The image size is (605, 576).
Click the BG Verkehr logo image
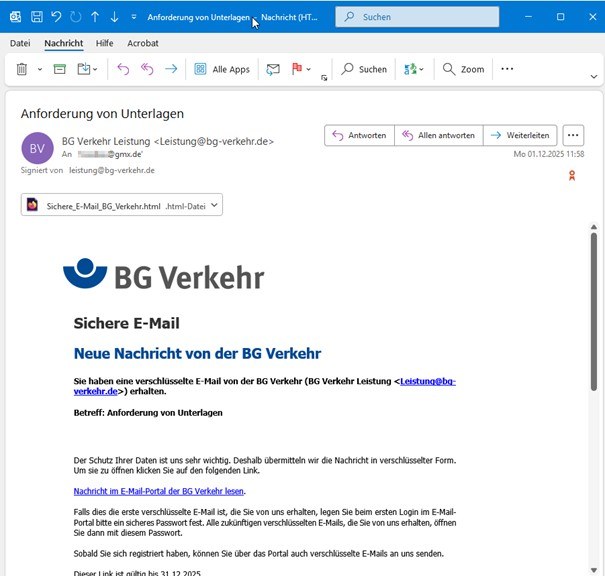click(164, 275)
